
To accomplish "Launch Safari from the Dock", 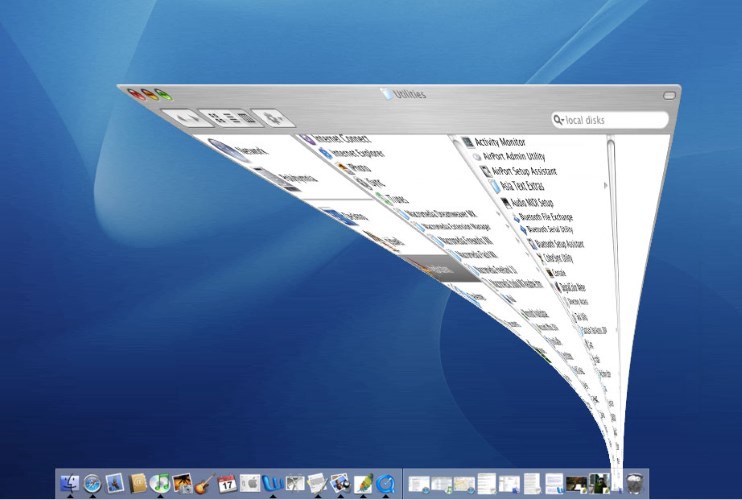I will click(x=93, y=484).
